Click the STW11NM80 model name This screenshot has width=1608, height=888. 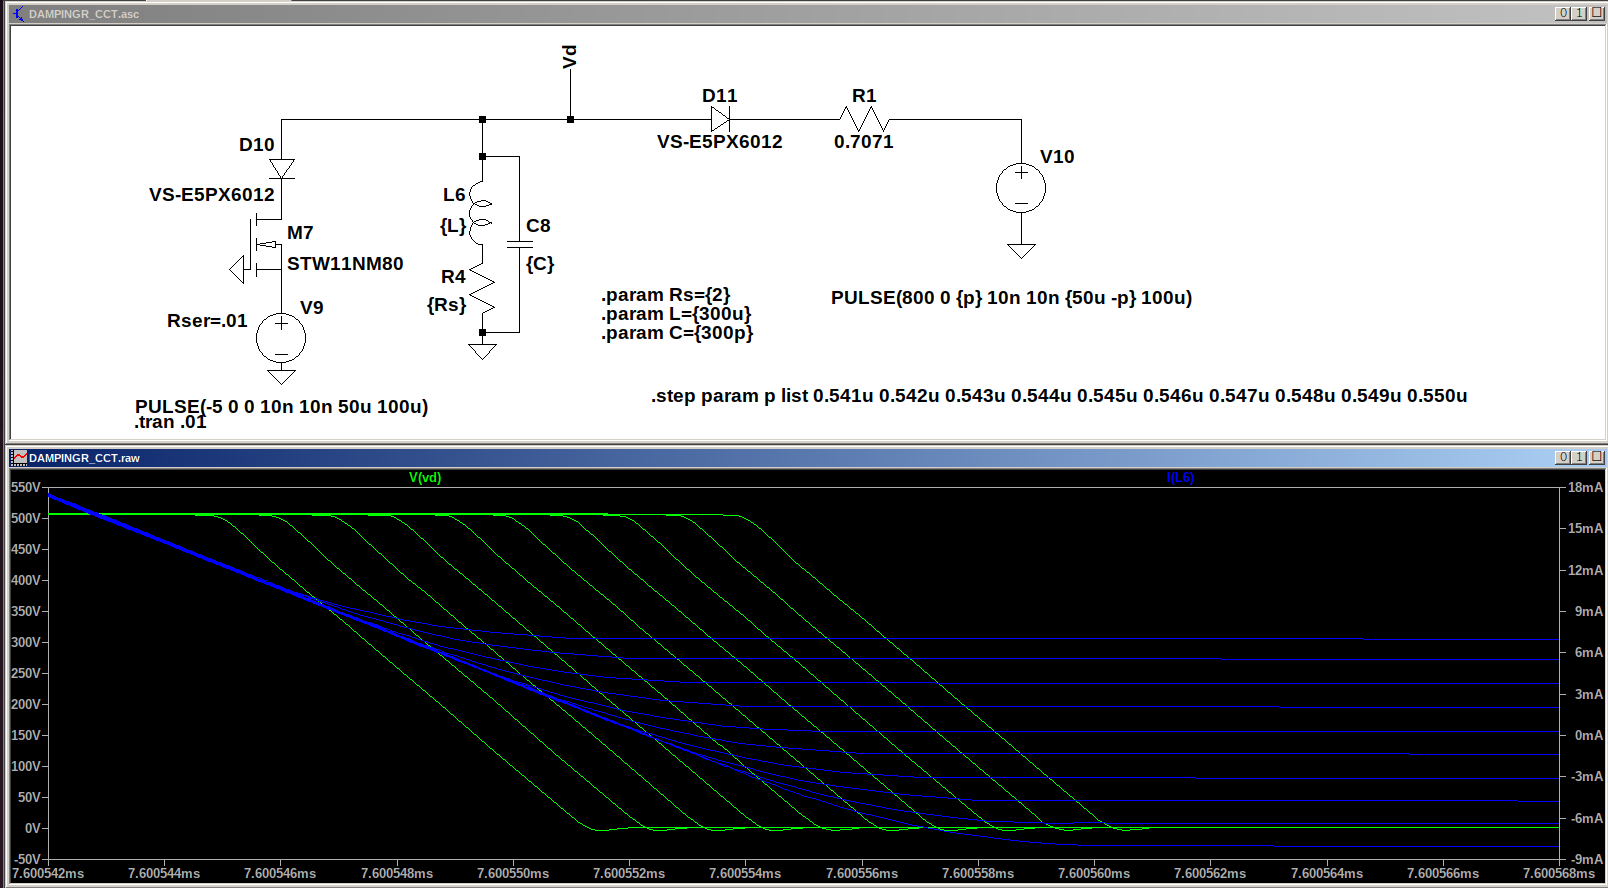click(345, 264)
